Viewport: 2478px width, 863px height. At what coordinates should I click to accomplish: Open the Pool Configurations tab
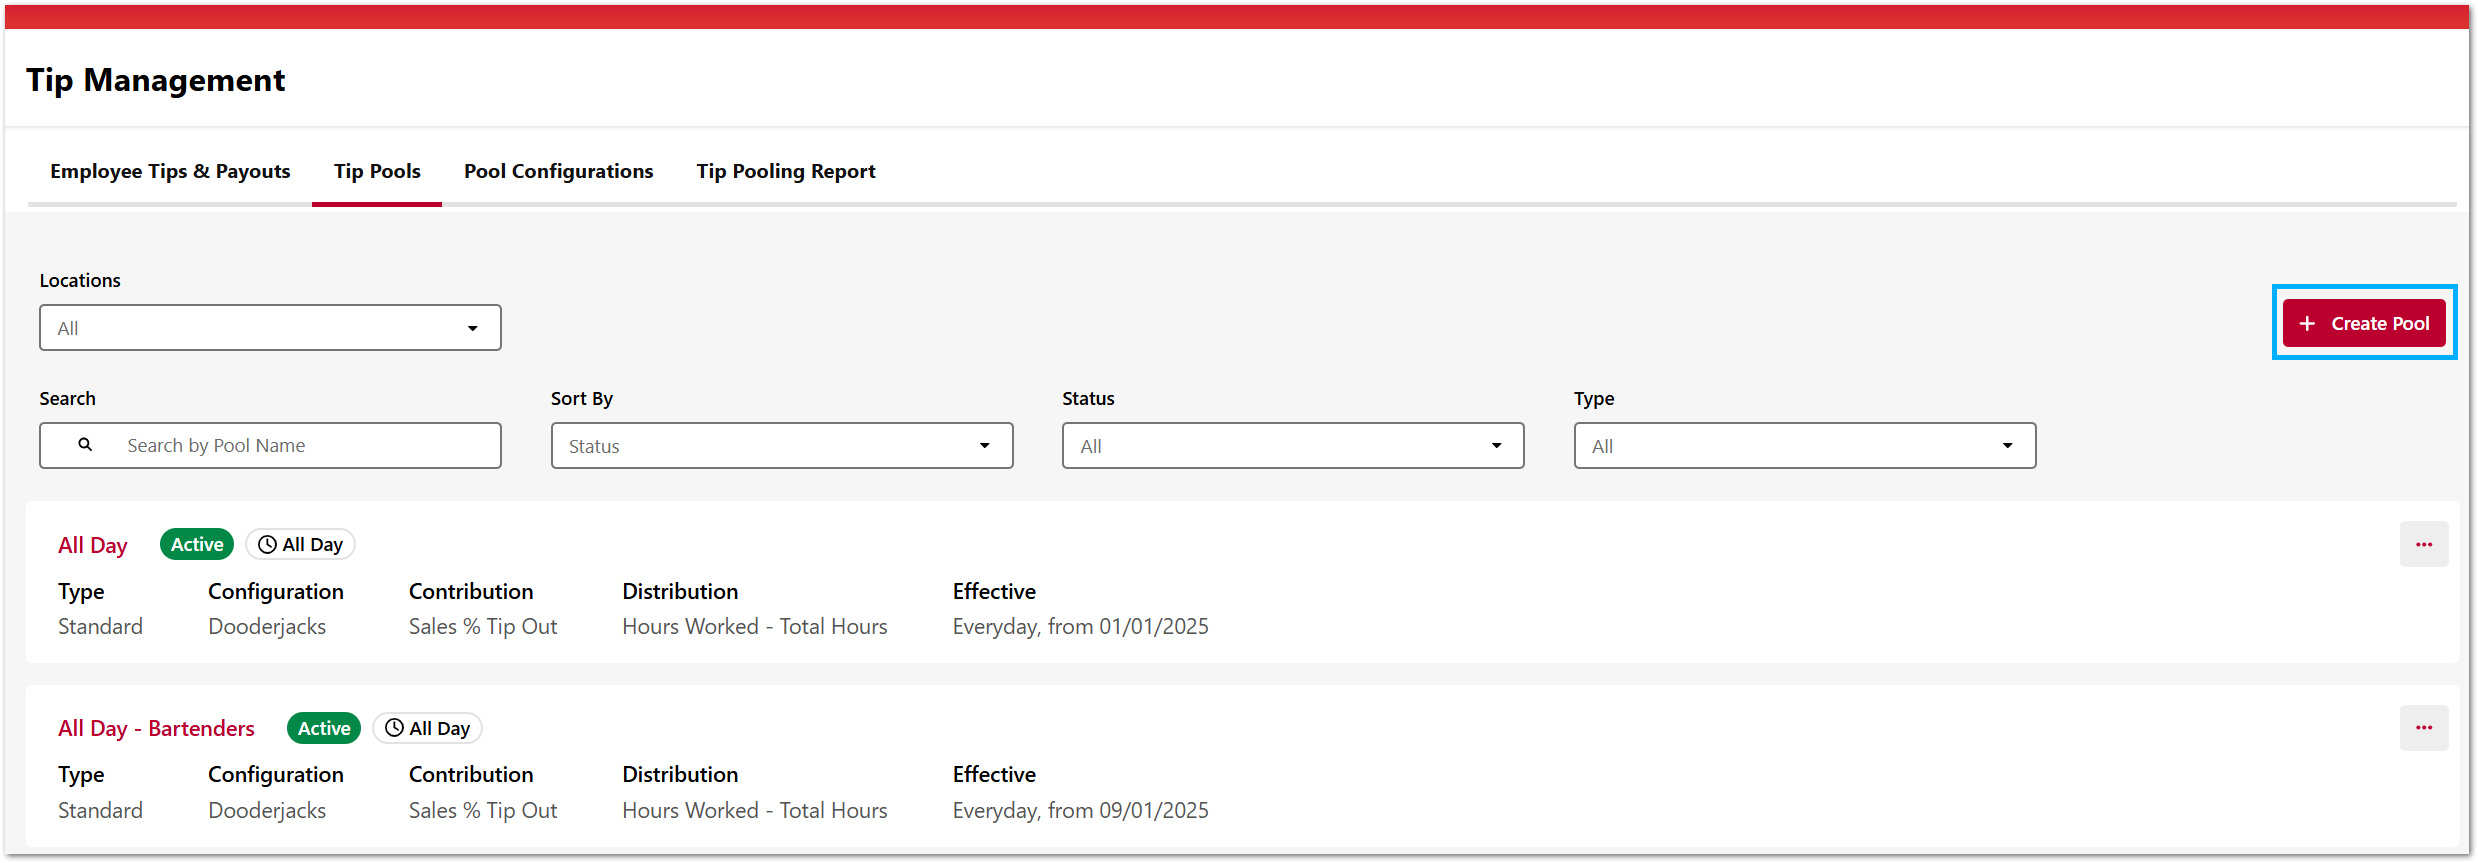(558, 172)
